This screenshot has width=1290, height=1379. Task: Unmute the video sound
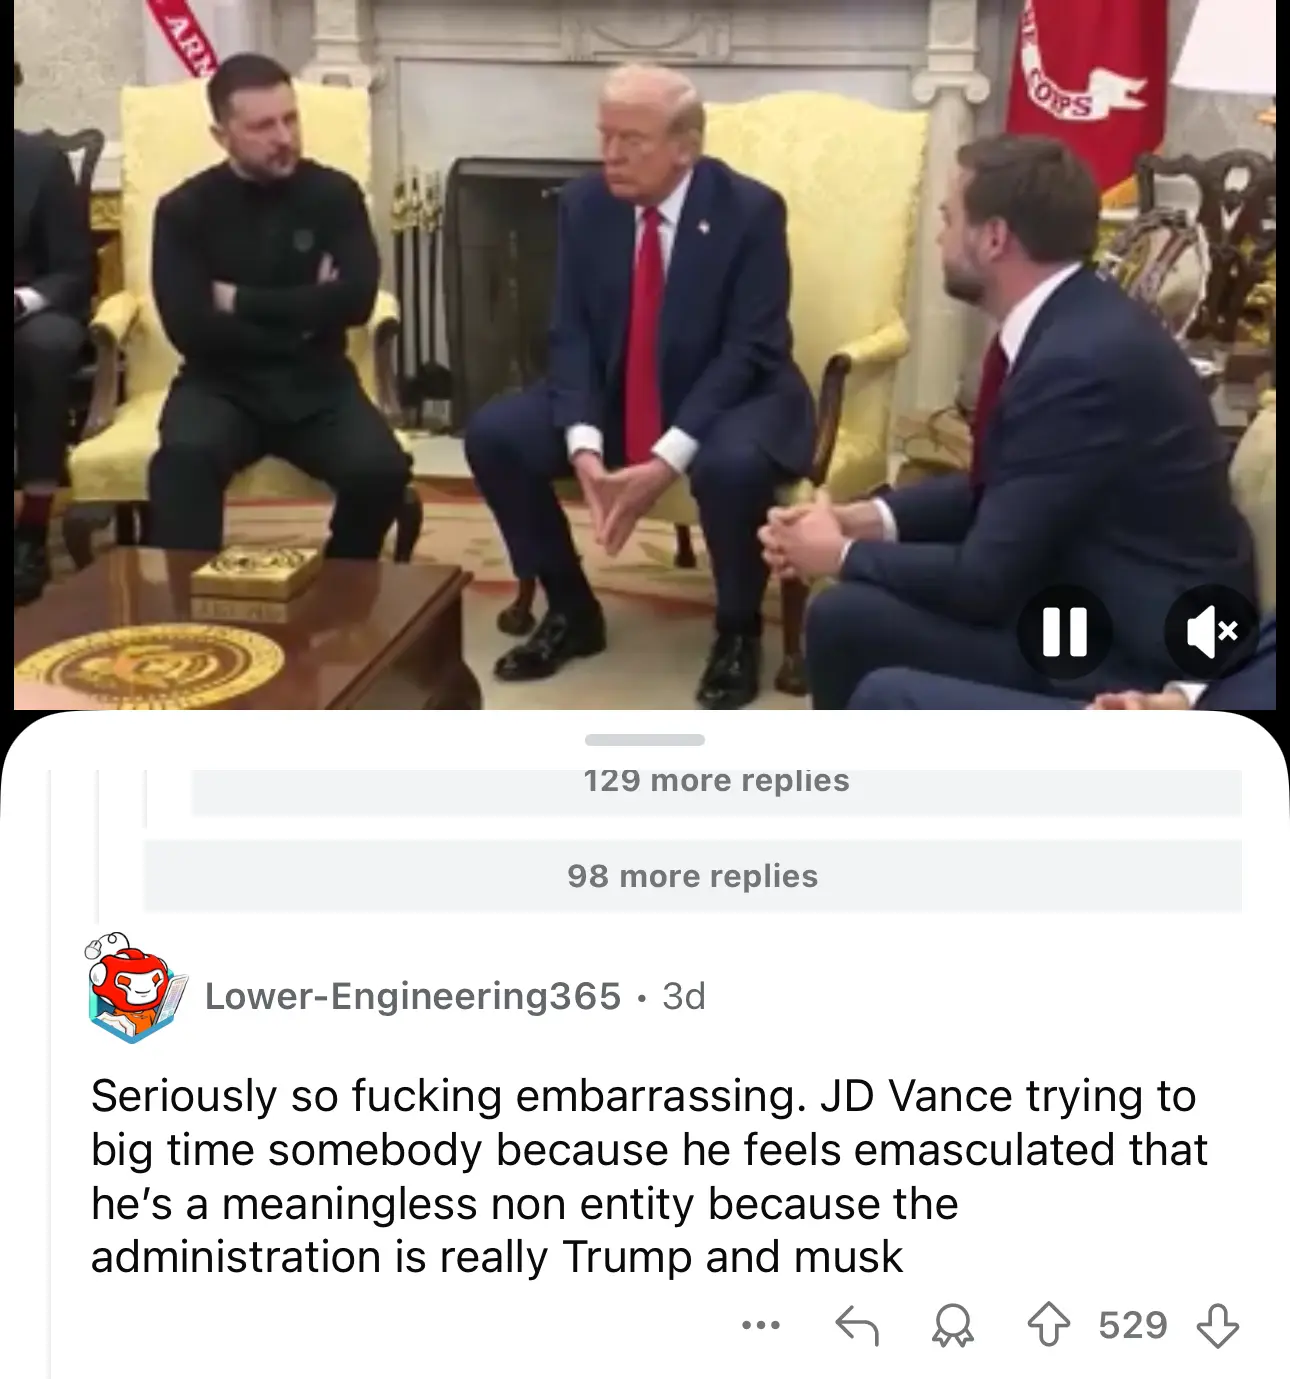[x=1212, y=632]
